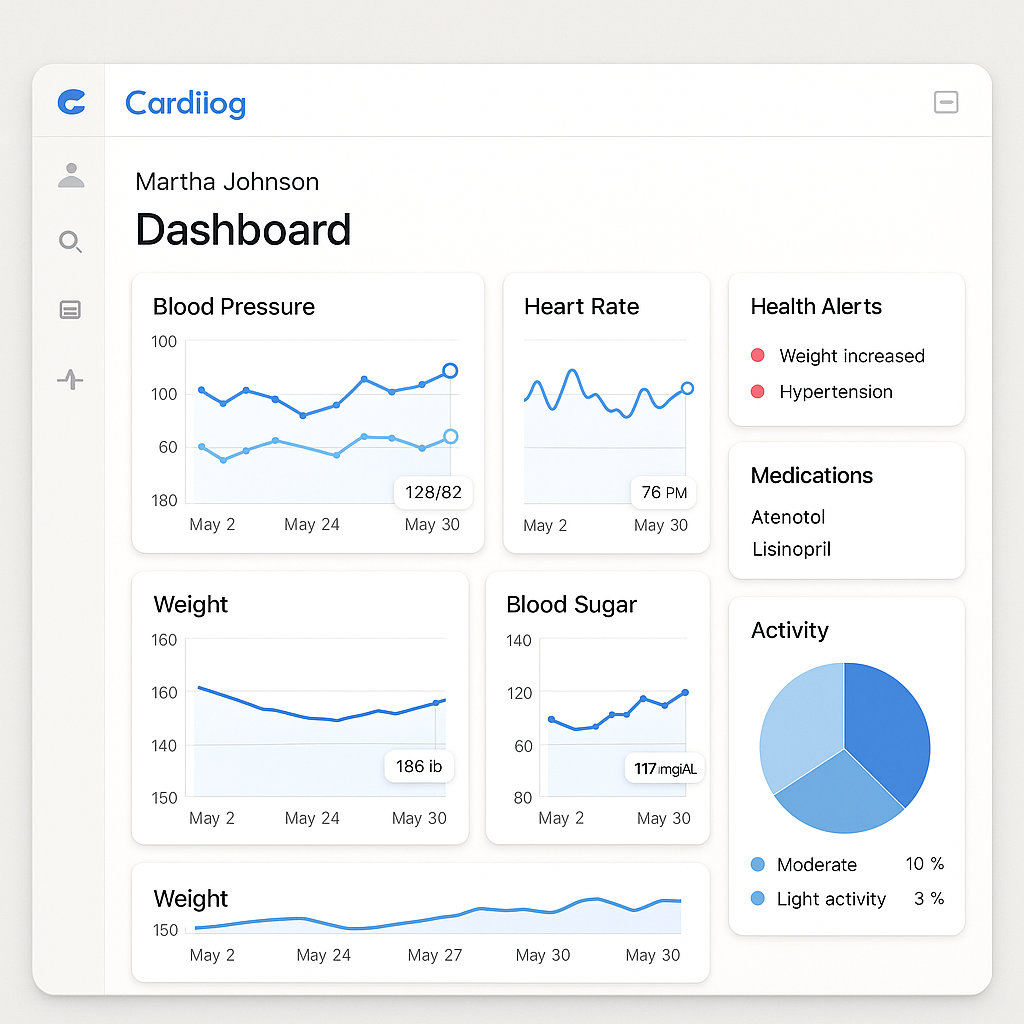
Task: Open the Hypertension alert
Action: [835, 392]
